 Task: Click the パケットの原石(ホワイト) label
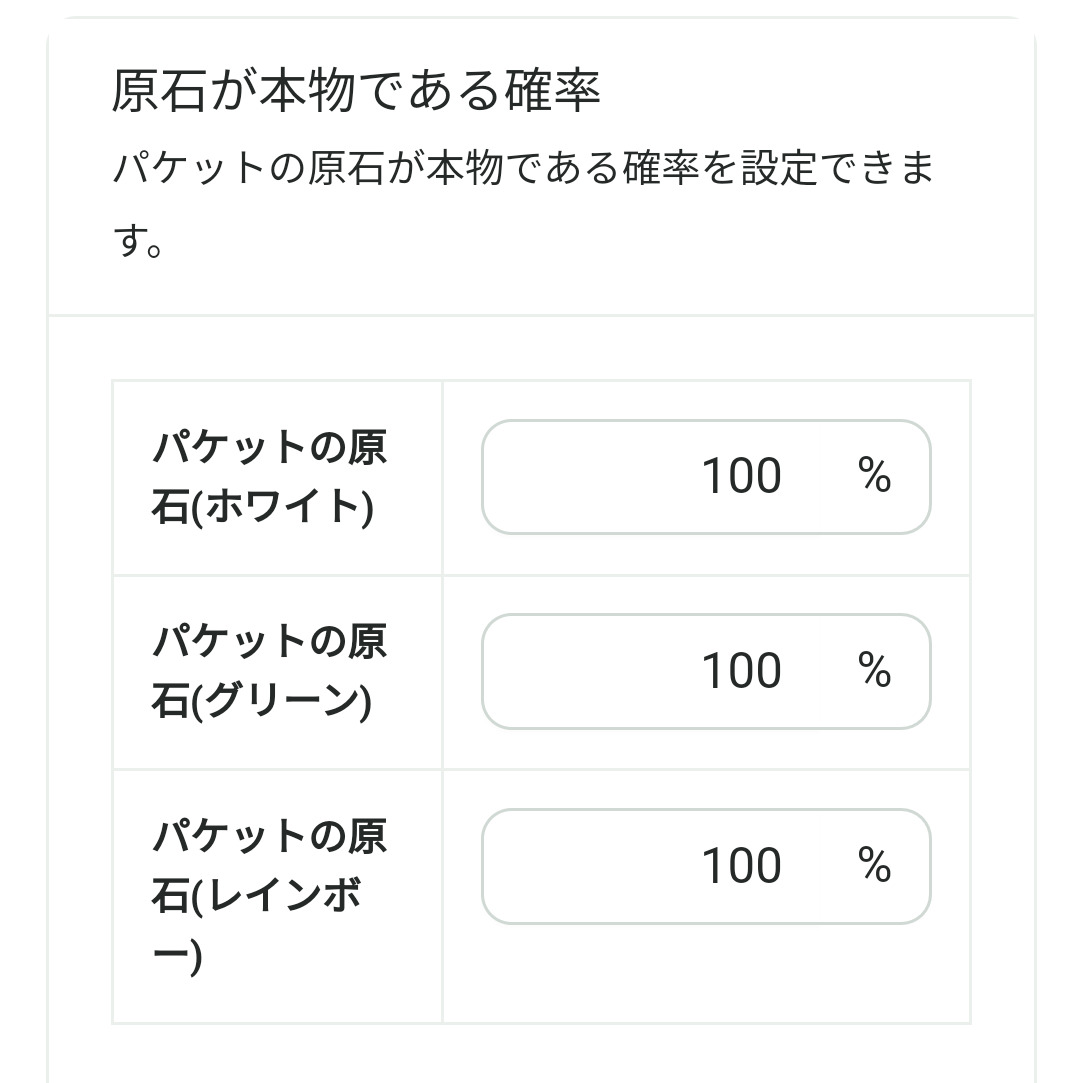(269, 477)
